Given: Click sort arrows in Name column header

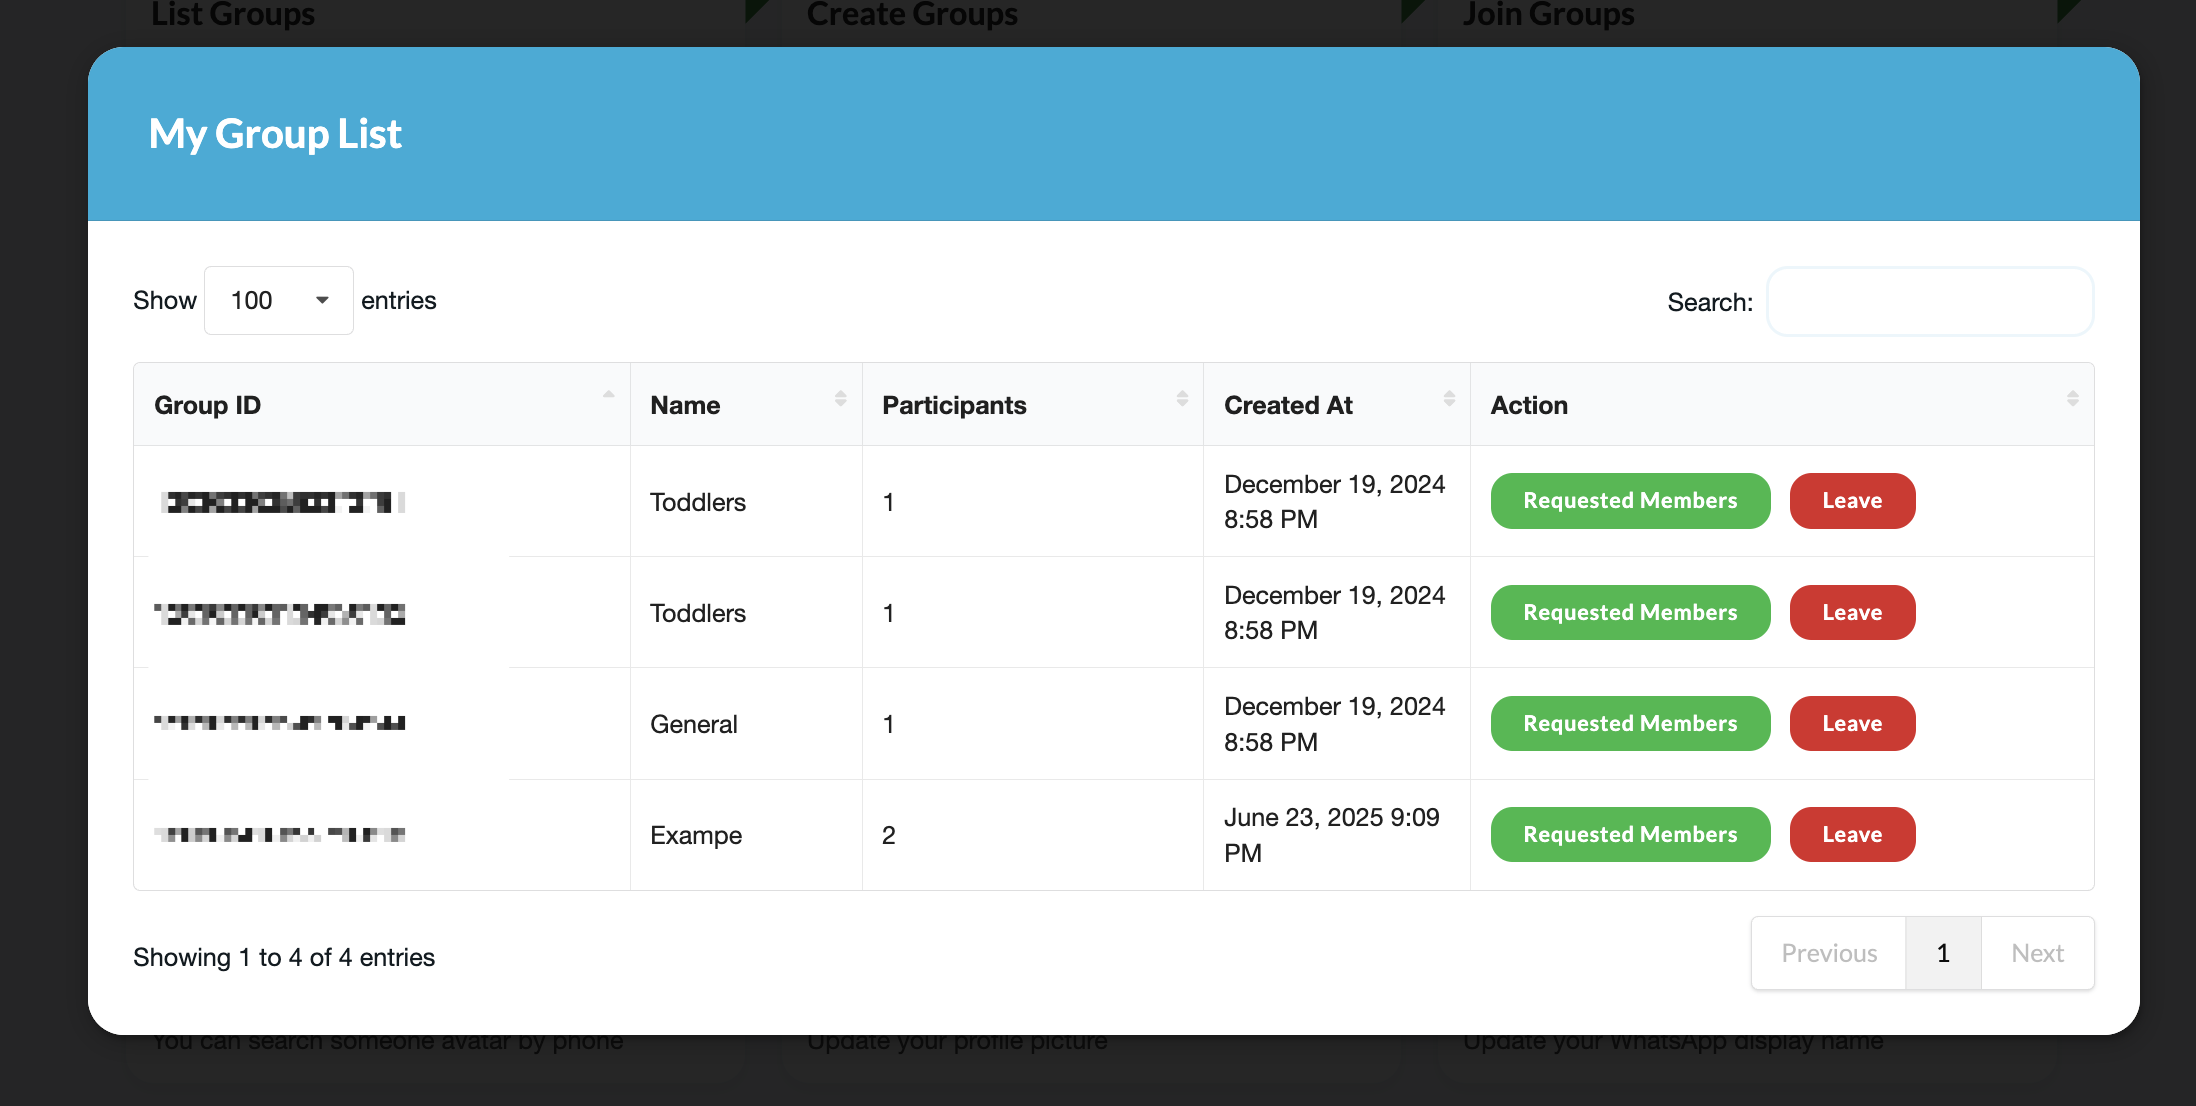Looking at the screenshot, I should pos(840,399).
